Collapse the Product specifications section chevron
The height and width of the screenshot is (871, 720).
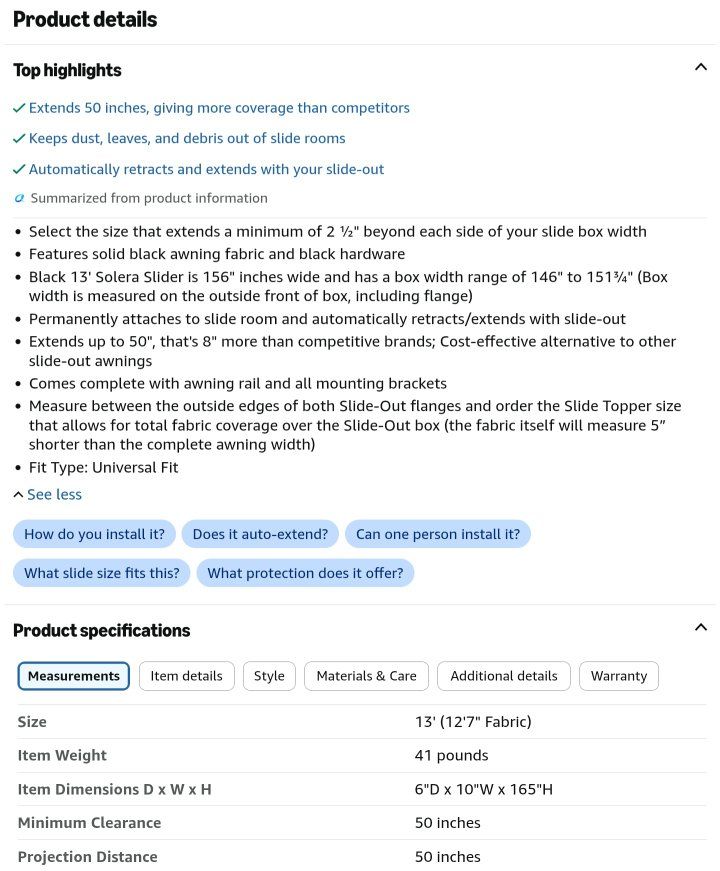701,627
